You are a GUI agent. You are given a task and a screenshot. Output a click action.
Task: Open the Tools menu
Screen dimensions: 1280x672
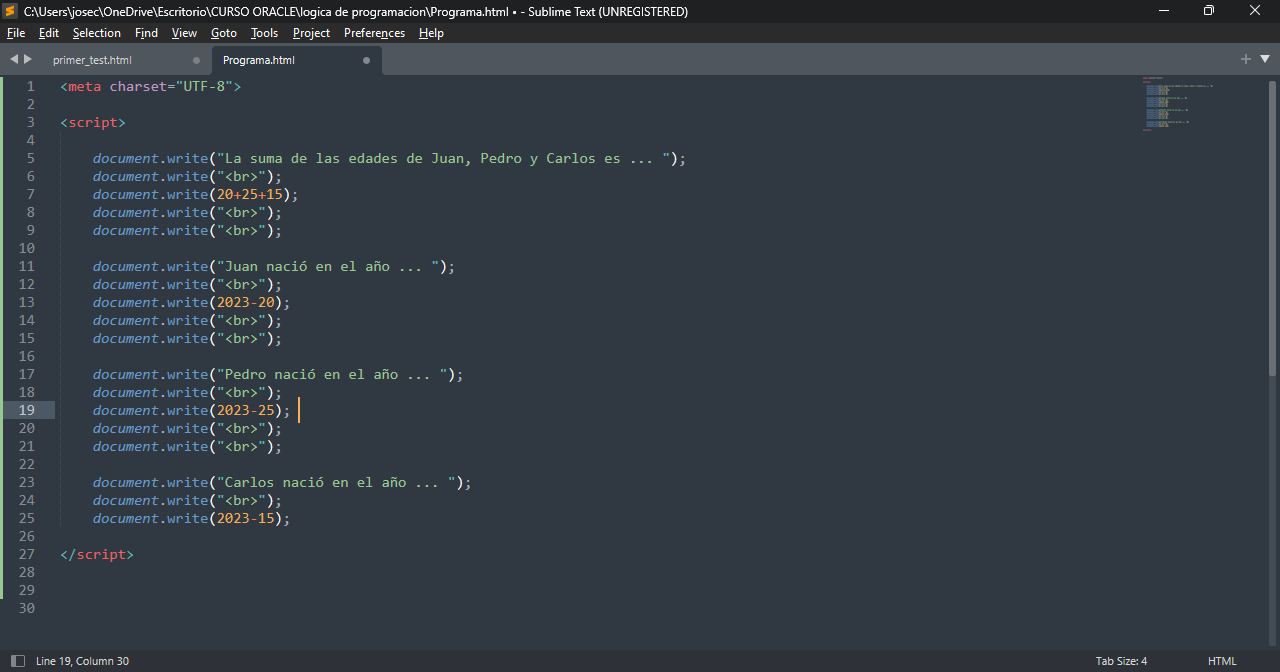pos(264,33)
